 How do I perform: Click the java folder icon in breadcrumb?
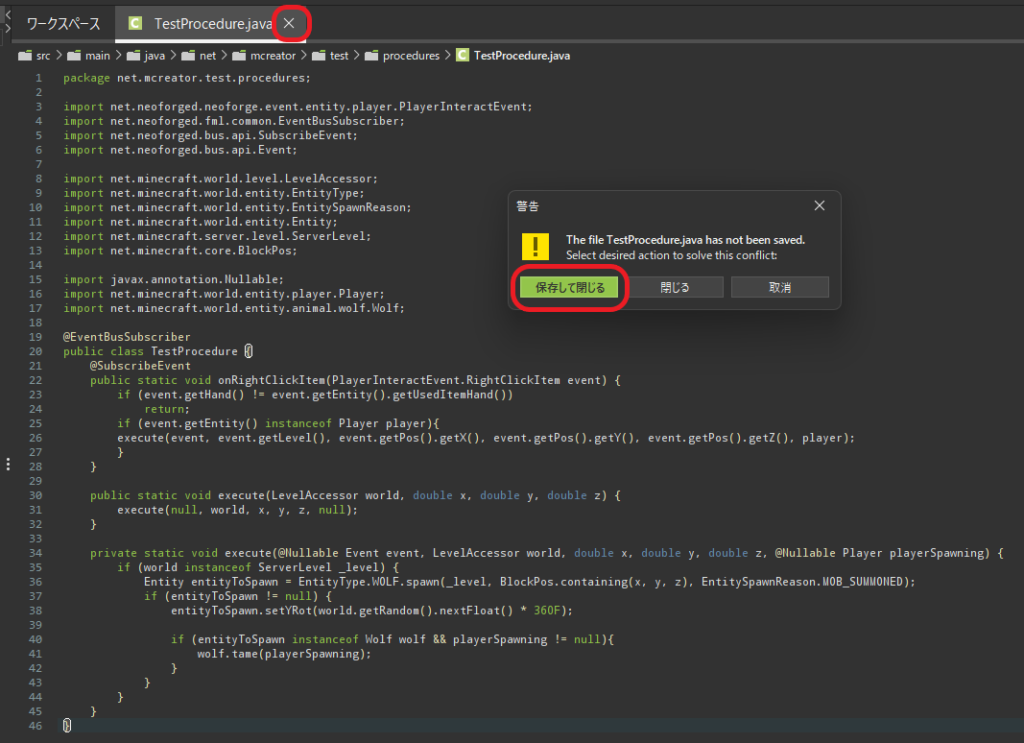[134, 56]
